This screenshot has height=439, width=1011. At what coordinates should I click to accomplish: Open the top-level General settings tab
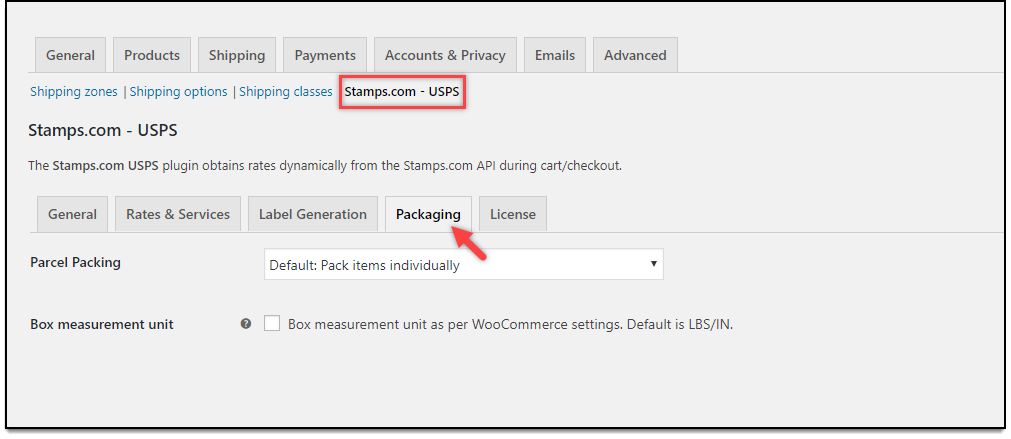pyautogui.click(x=70, y=55)
